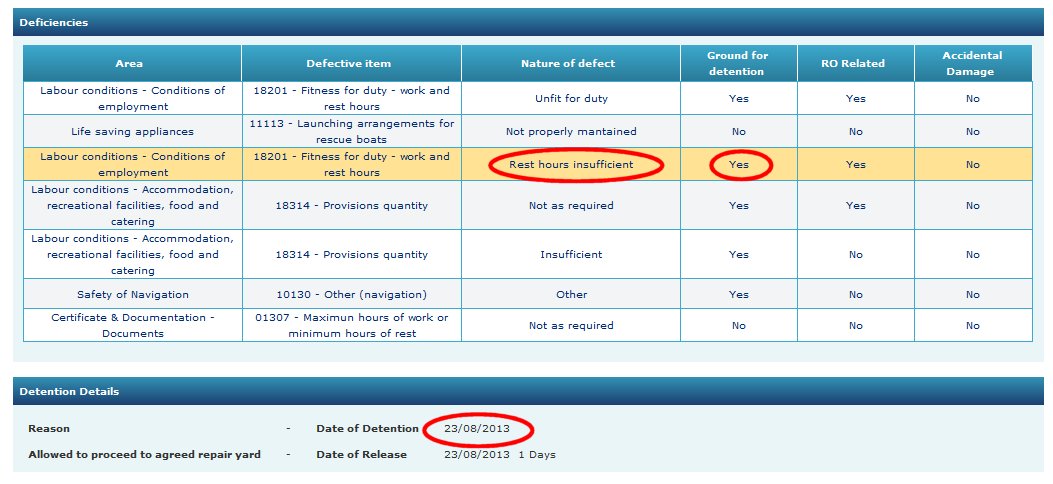Click 'Other' defect in Safety of Navigation row
The width and height of the screenshot is (1053, 484).
coord(571,294)
